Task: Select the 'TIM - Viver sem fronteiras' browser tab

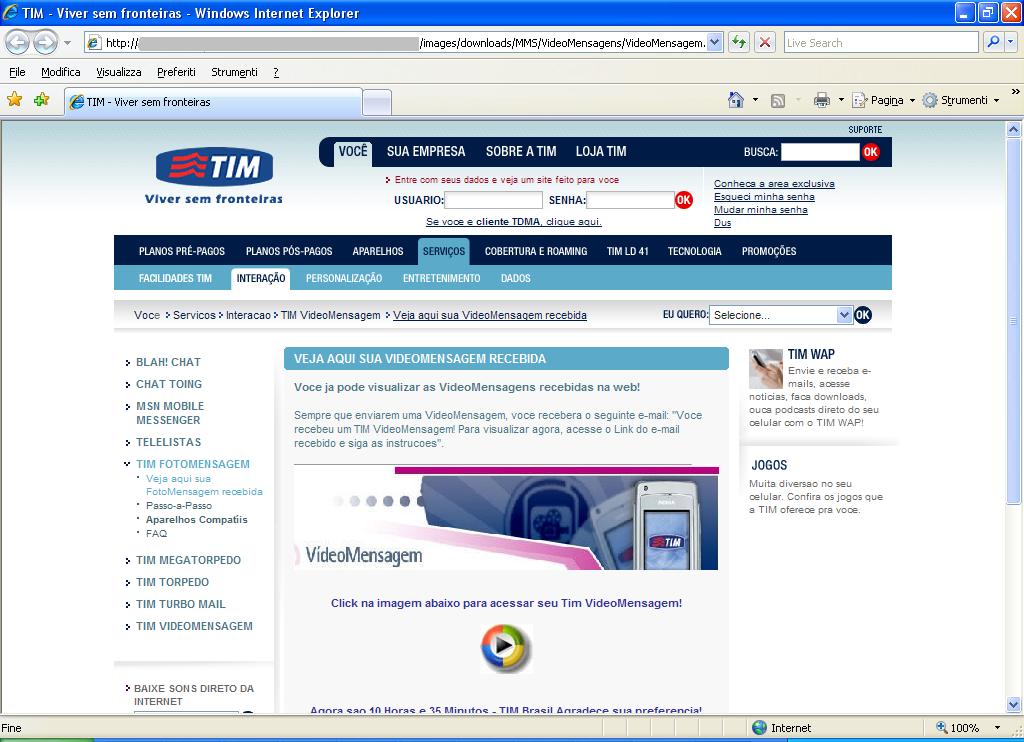Action: [213, 102]
